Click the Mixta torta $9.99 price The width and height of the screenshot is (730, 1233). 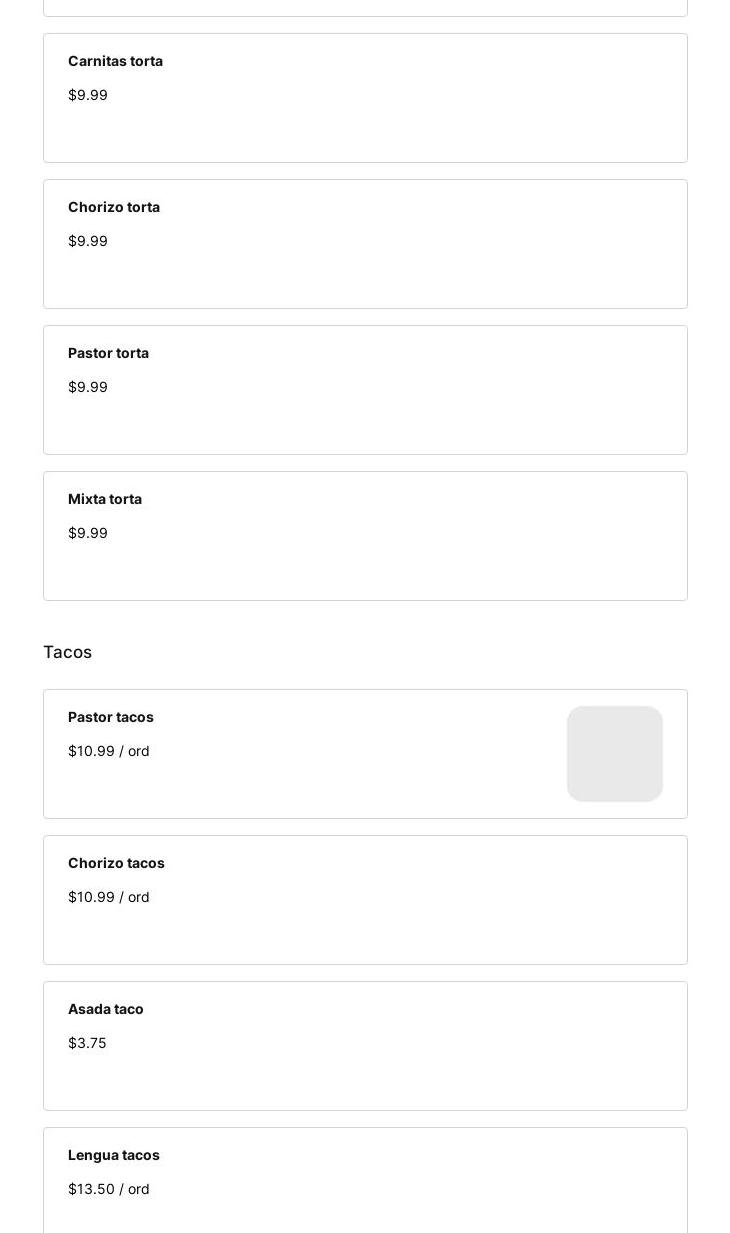click(88, 533)
